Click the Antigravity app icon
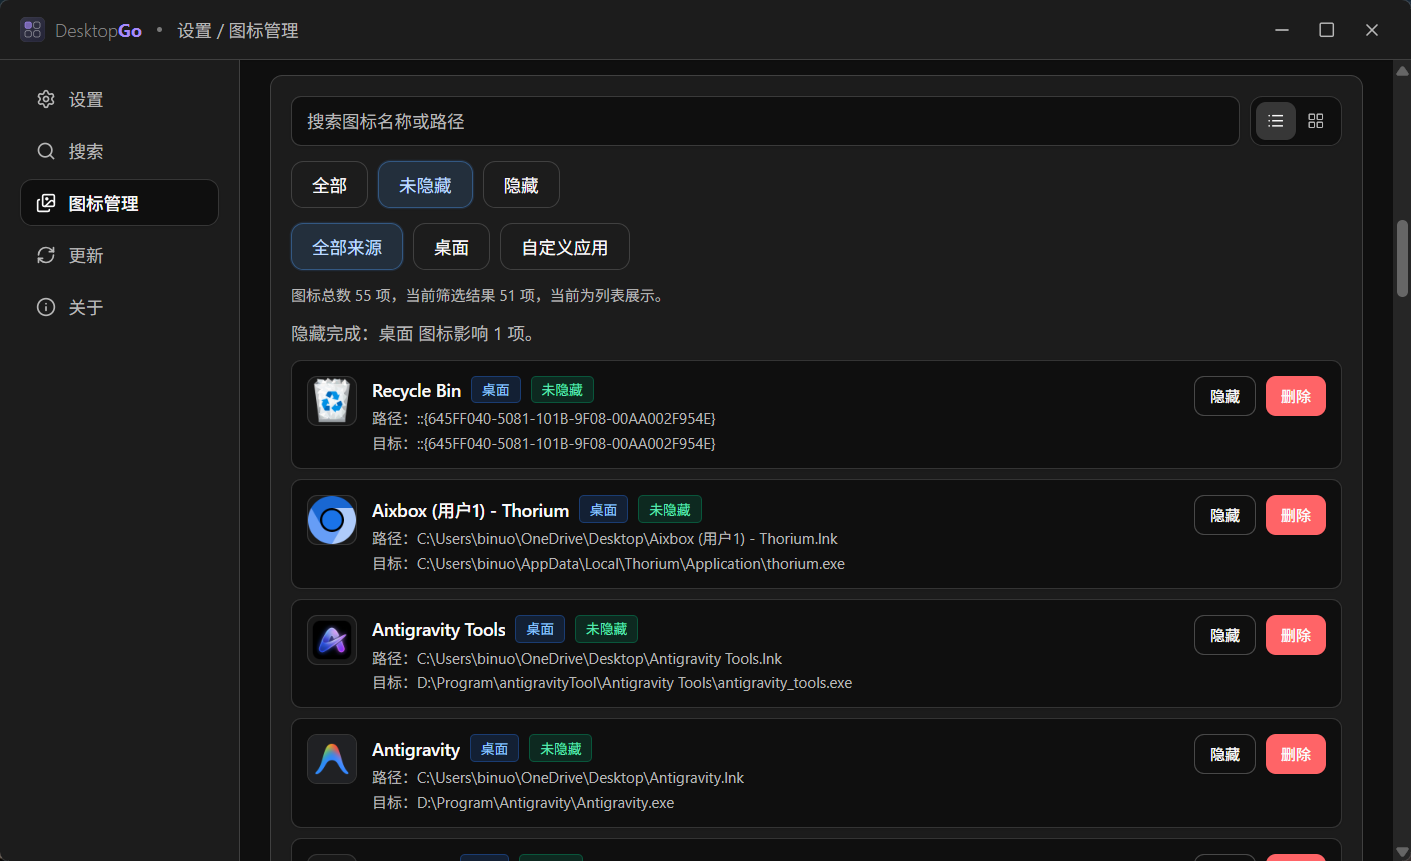The image size is (1411, 861). click(332, 759)
